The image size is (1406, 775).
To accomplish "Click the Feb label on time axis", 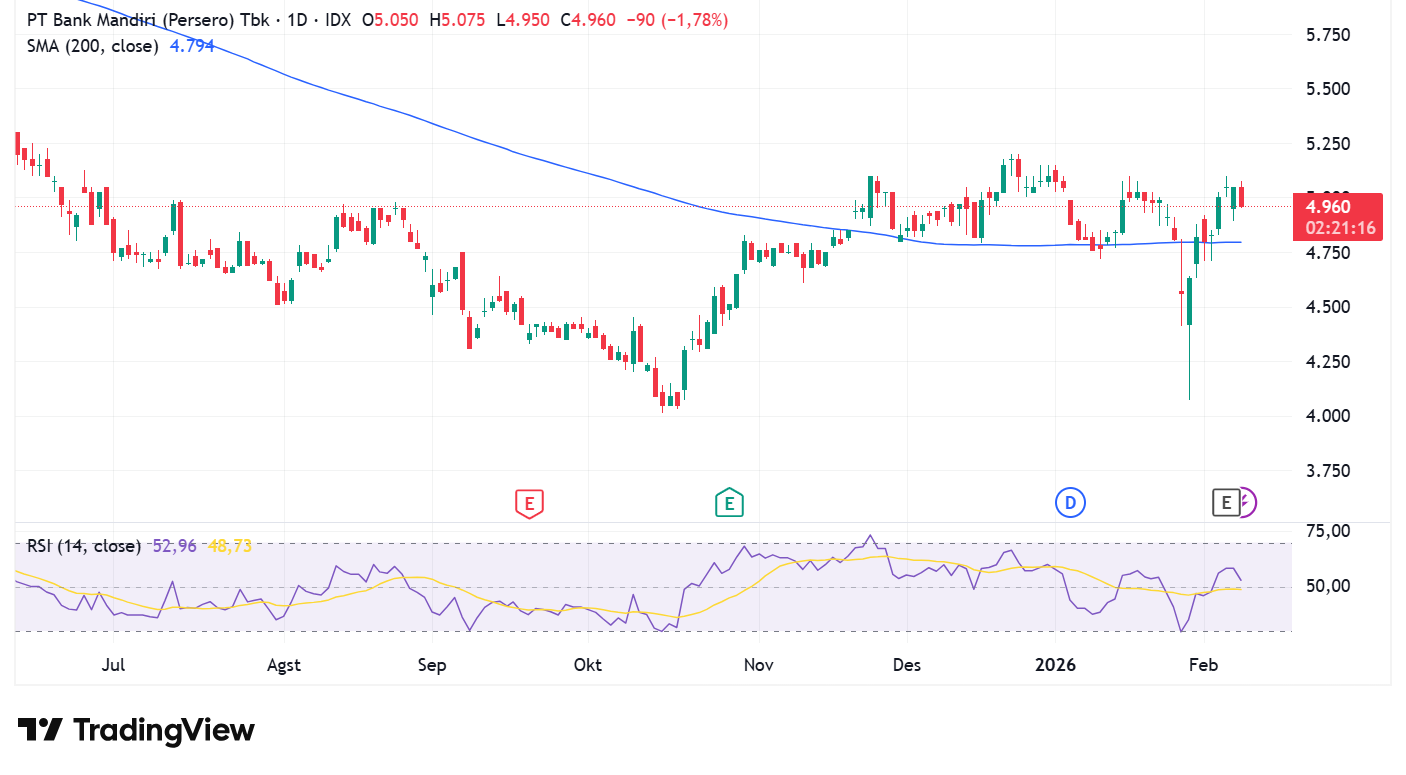I will point(1202,665).
